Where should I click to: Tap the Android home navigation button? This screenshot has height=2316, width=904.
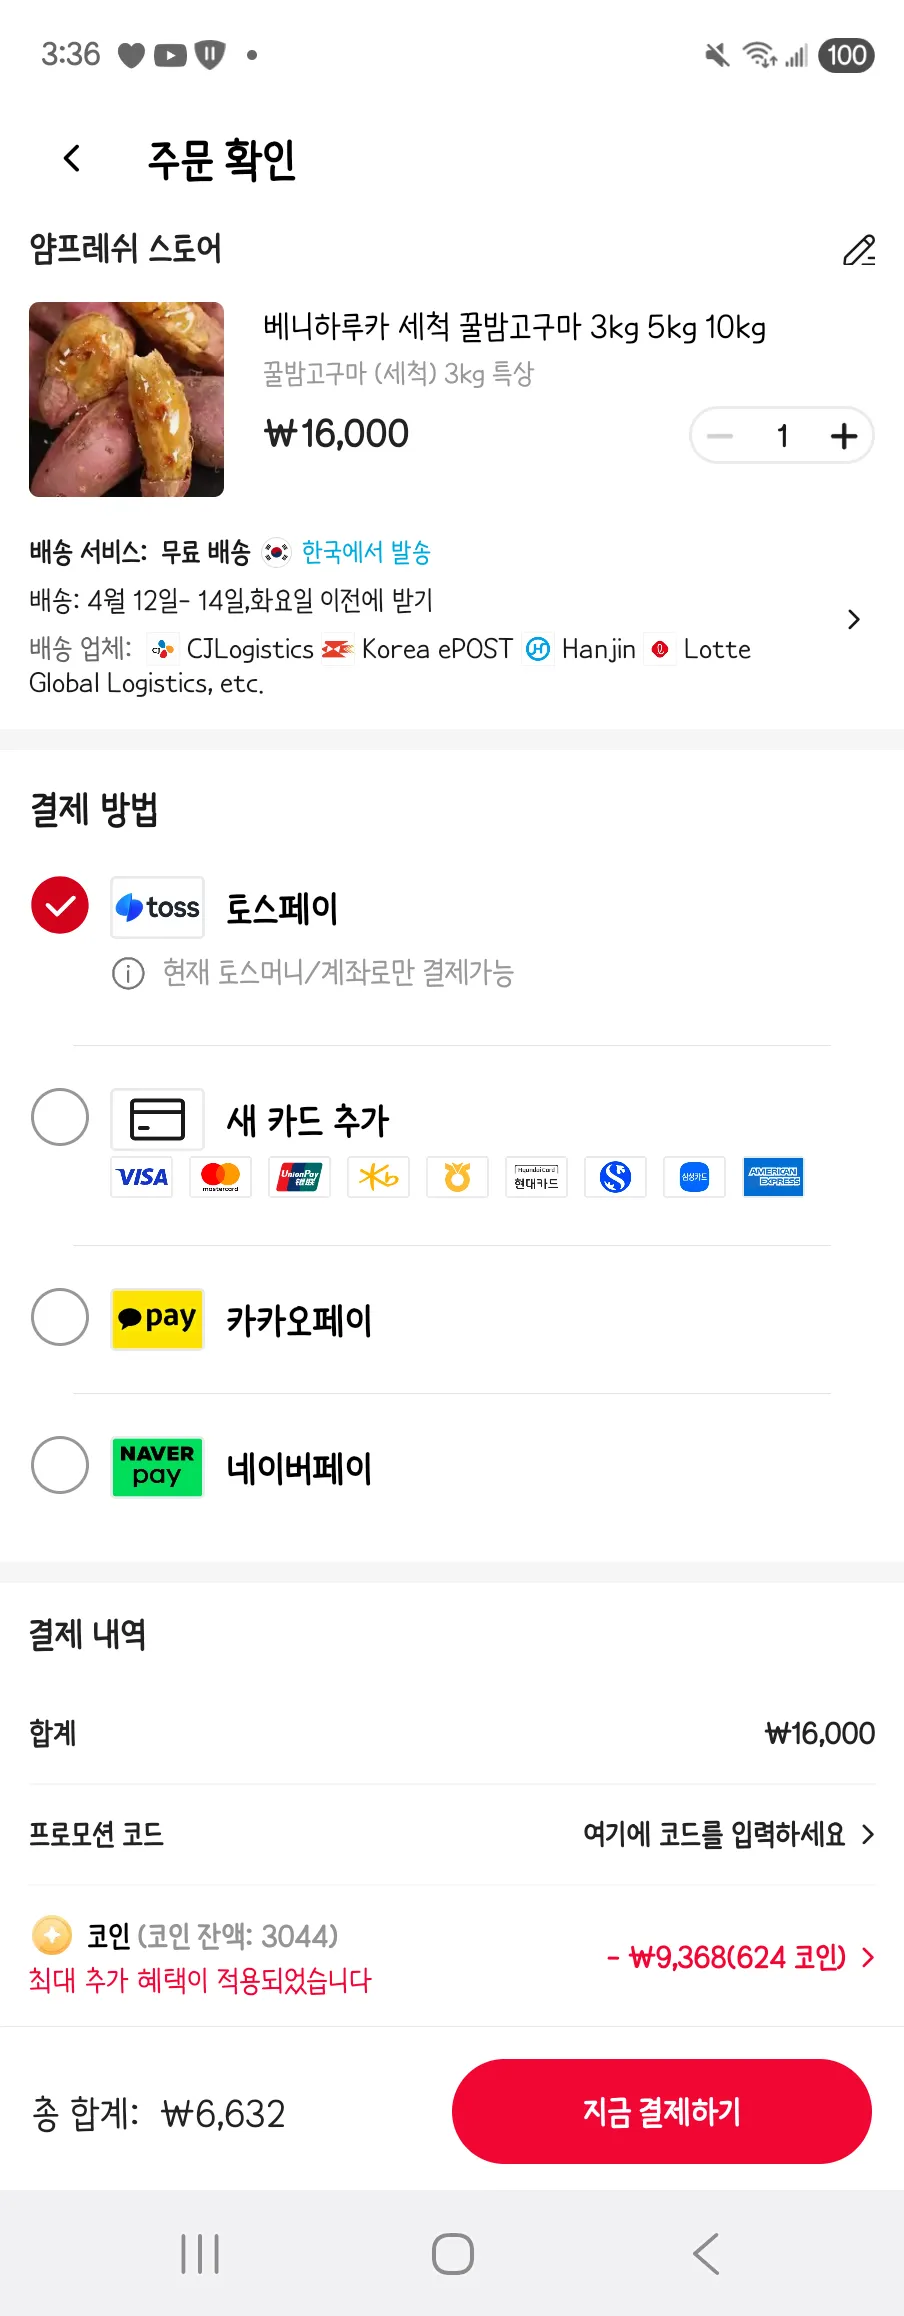[x=452, y=2254]
